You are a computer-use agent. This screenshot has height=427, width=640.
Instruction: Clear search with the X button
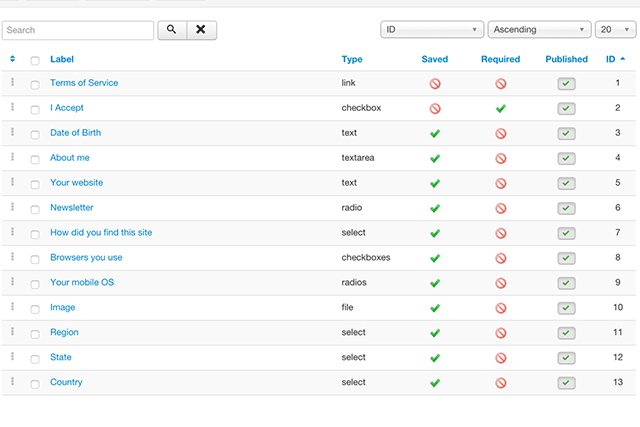[201, 30]
